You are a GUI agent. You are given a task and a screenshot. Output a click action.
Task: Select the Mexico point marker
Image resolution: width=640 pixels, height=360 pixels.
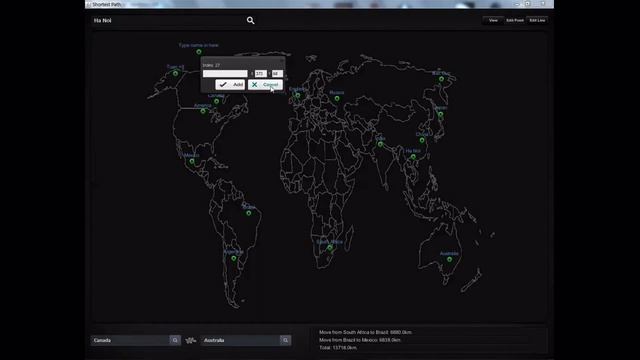pyautogui.click(x=192, y=161)
